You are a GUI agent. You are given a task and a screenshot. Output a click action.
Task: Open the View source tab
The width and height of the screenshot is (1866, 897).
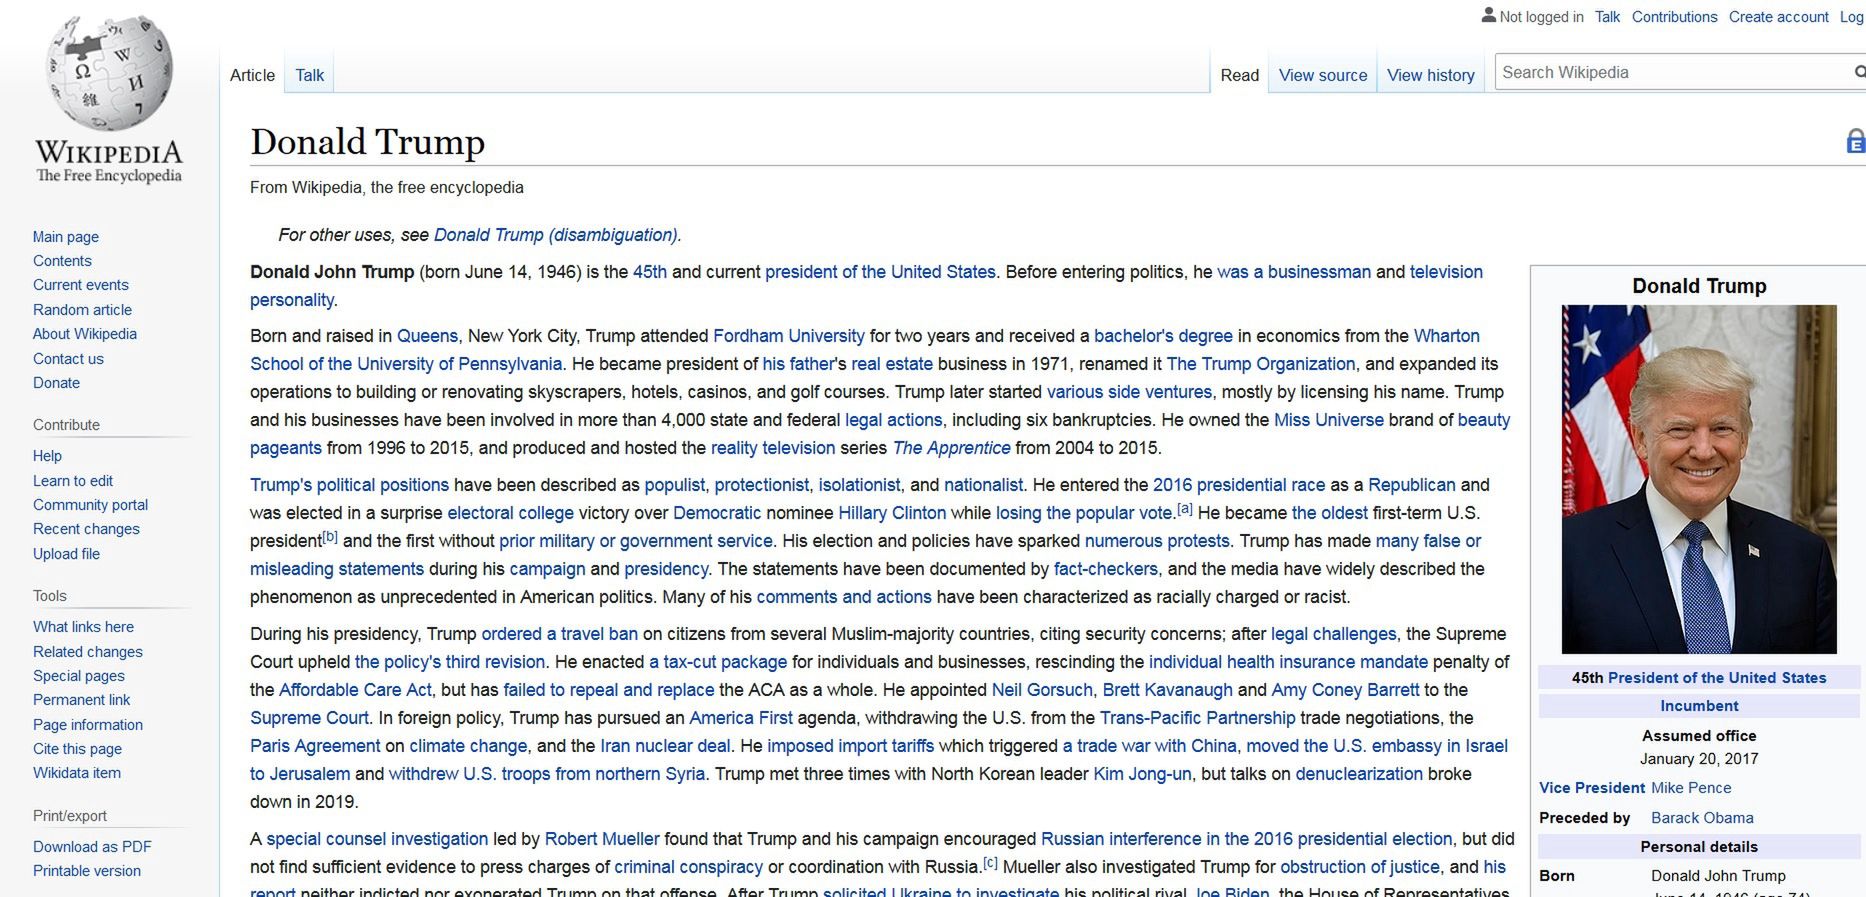tap(1322, 75)
